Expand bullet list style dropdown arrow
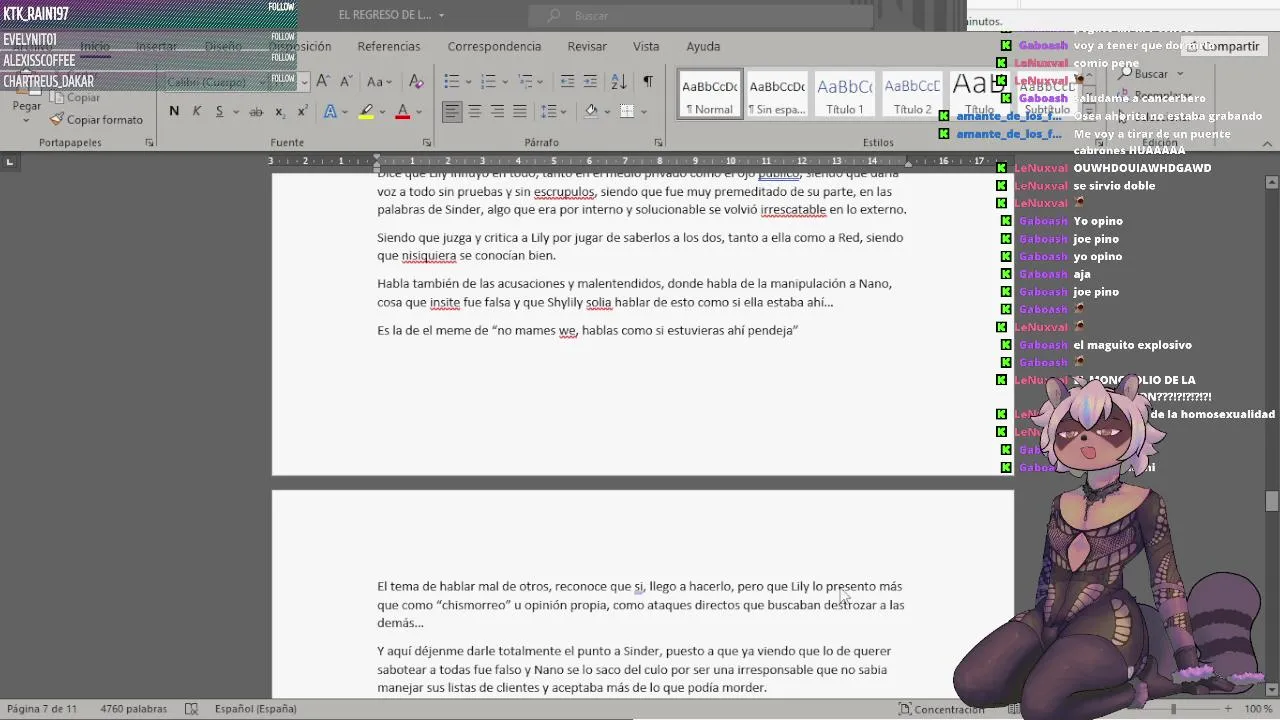 point(468,82)
